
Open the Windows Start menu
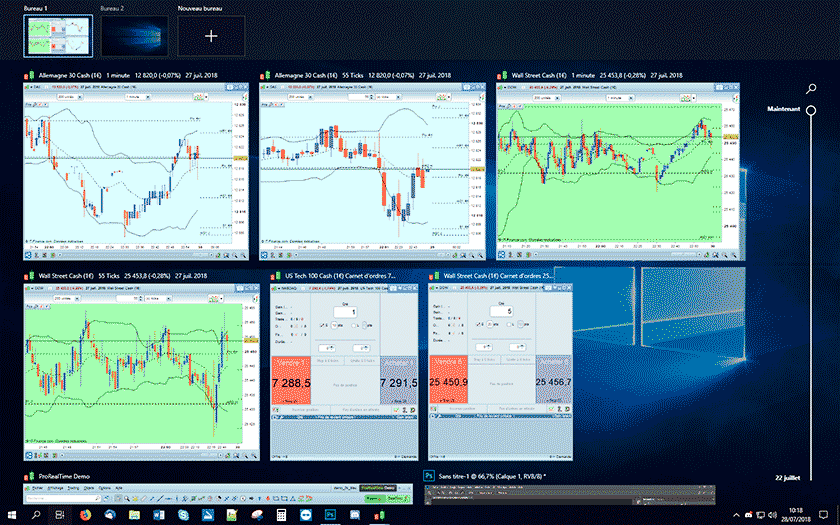point(11,515)
